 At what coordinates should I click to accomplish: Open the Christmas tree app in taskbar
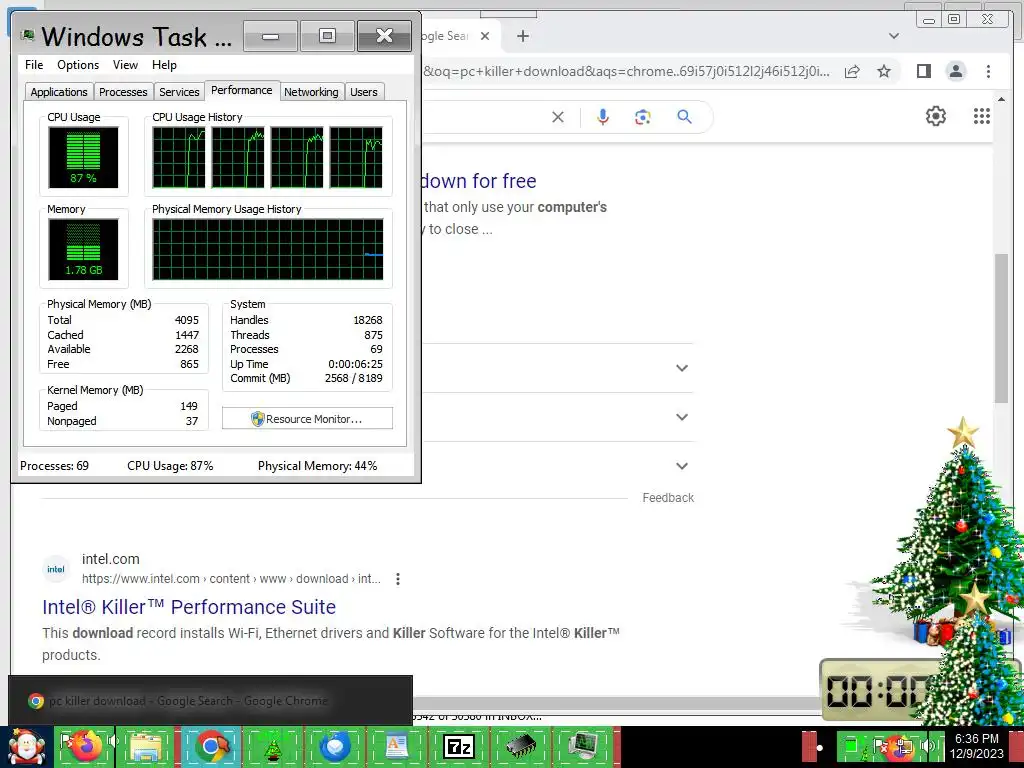[x=273, y=746]
